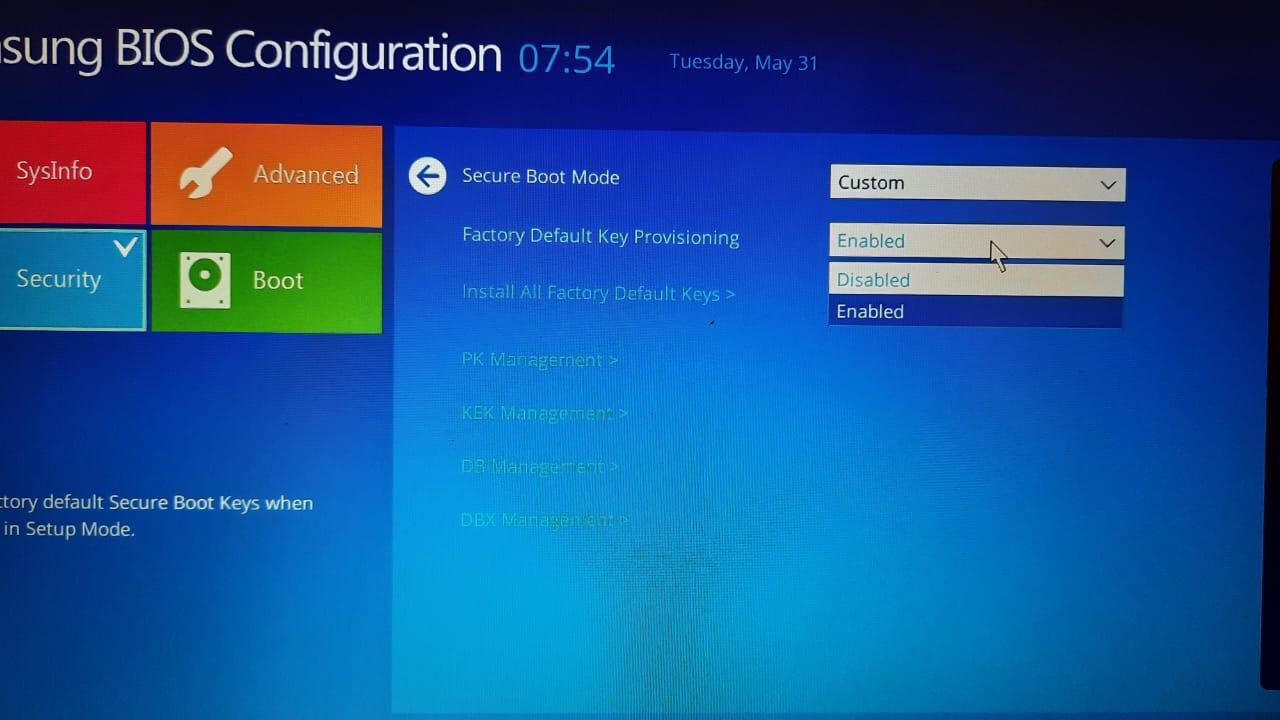Screen dimensions: 1280x720
Task: Click the Secure Boot Mode label
Action: [541, 177]
